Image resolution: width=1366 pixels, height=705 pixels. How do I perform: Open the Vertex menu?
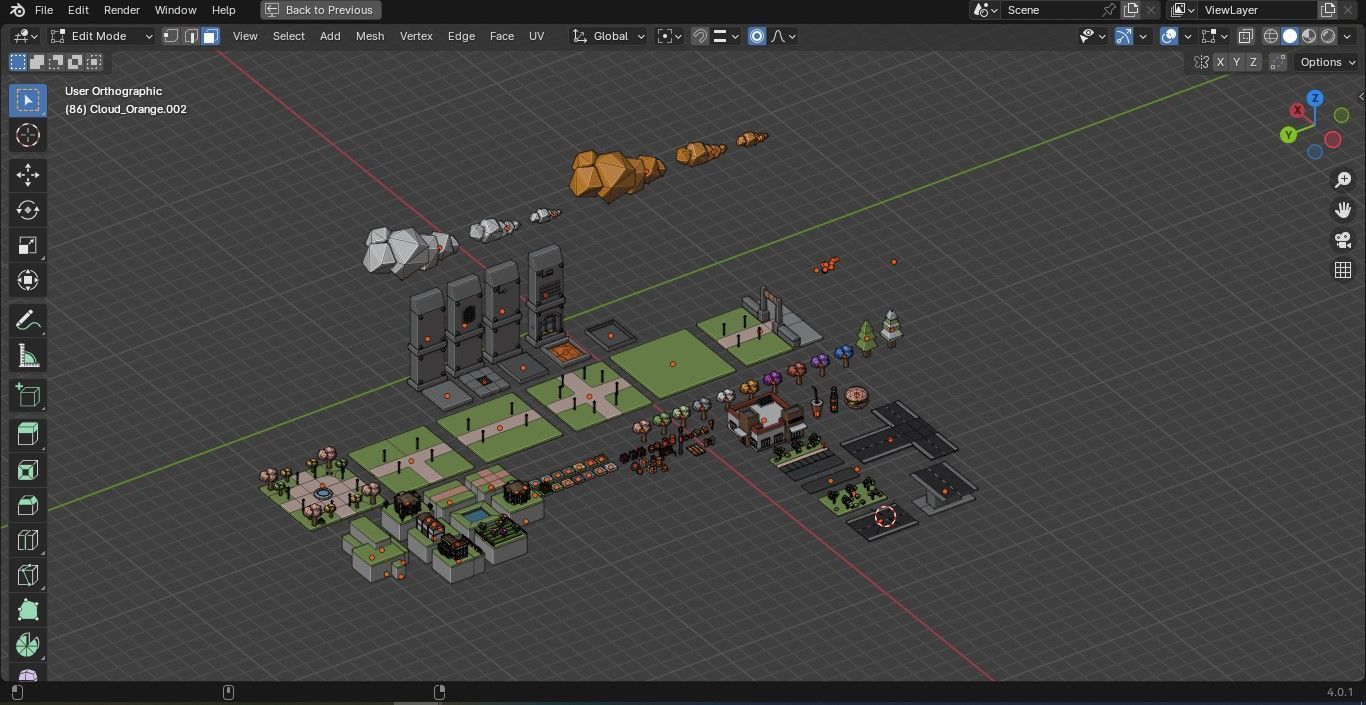coord(416,36)
